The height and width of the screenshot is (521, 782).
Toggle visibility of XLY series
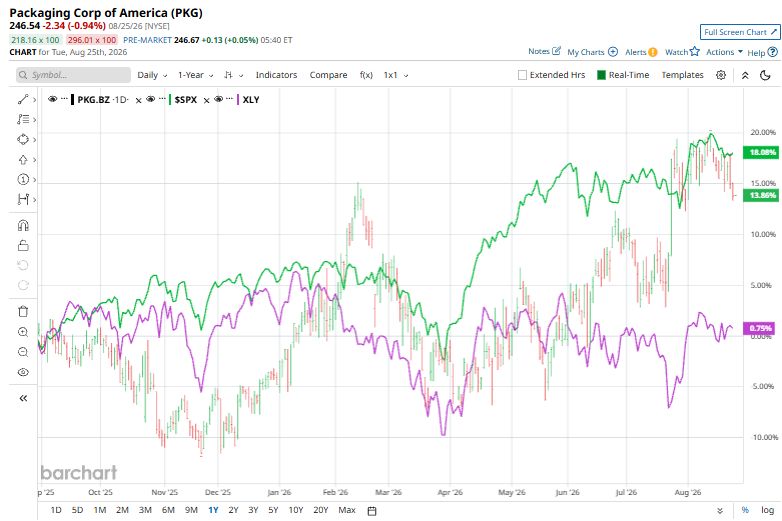point(218,99)
